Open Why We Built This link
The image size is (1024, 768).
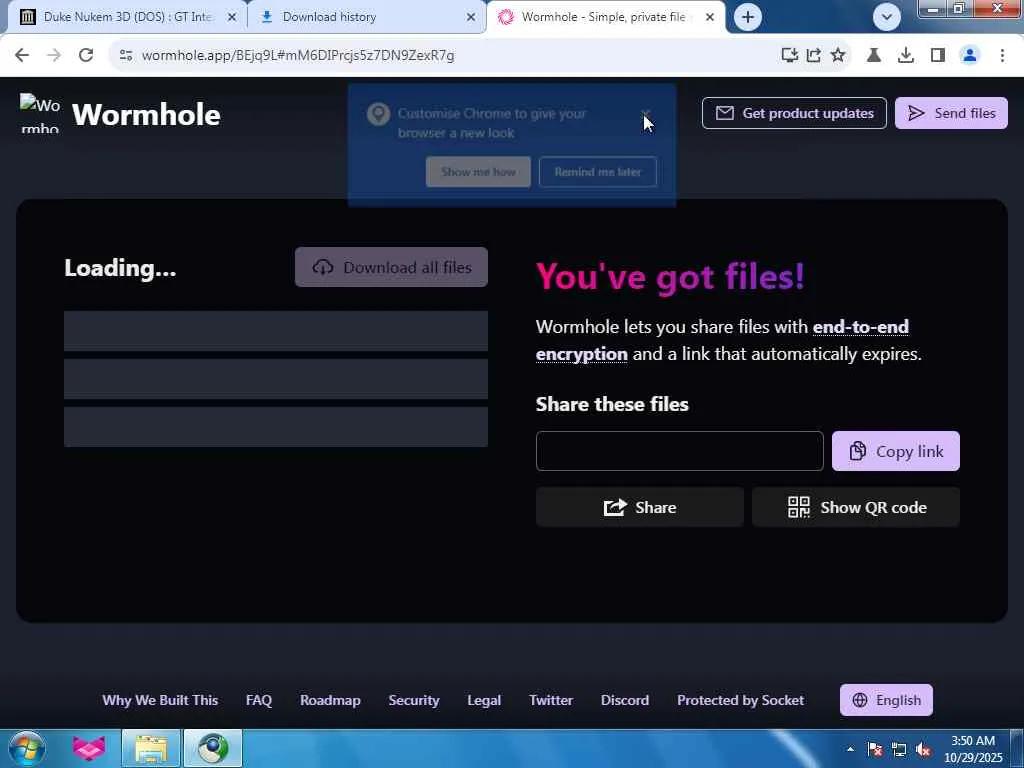tap(160, 700)
